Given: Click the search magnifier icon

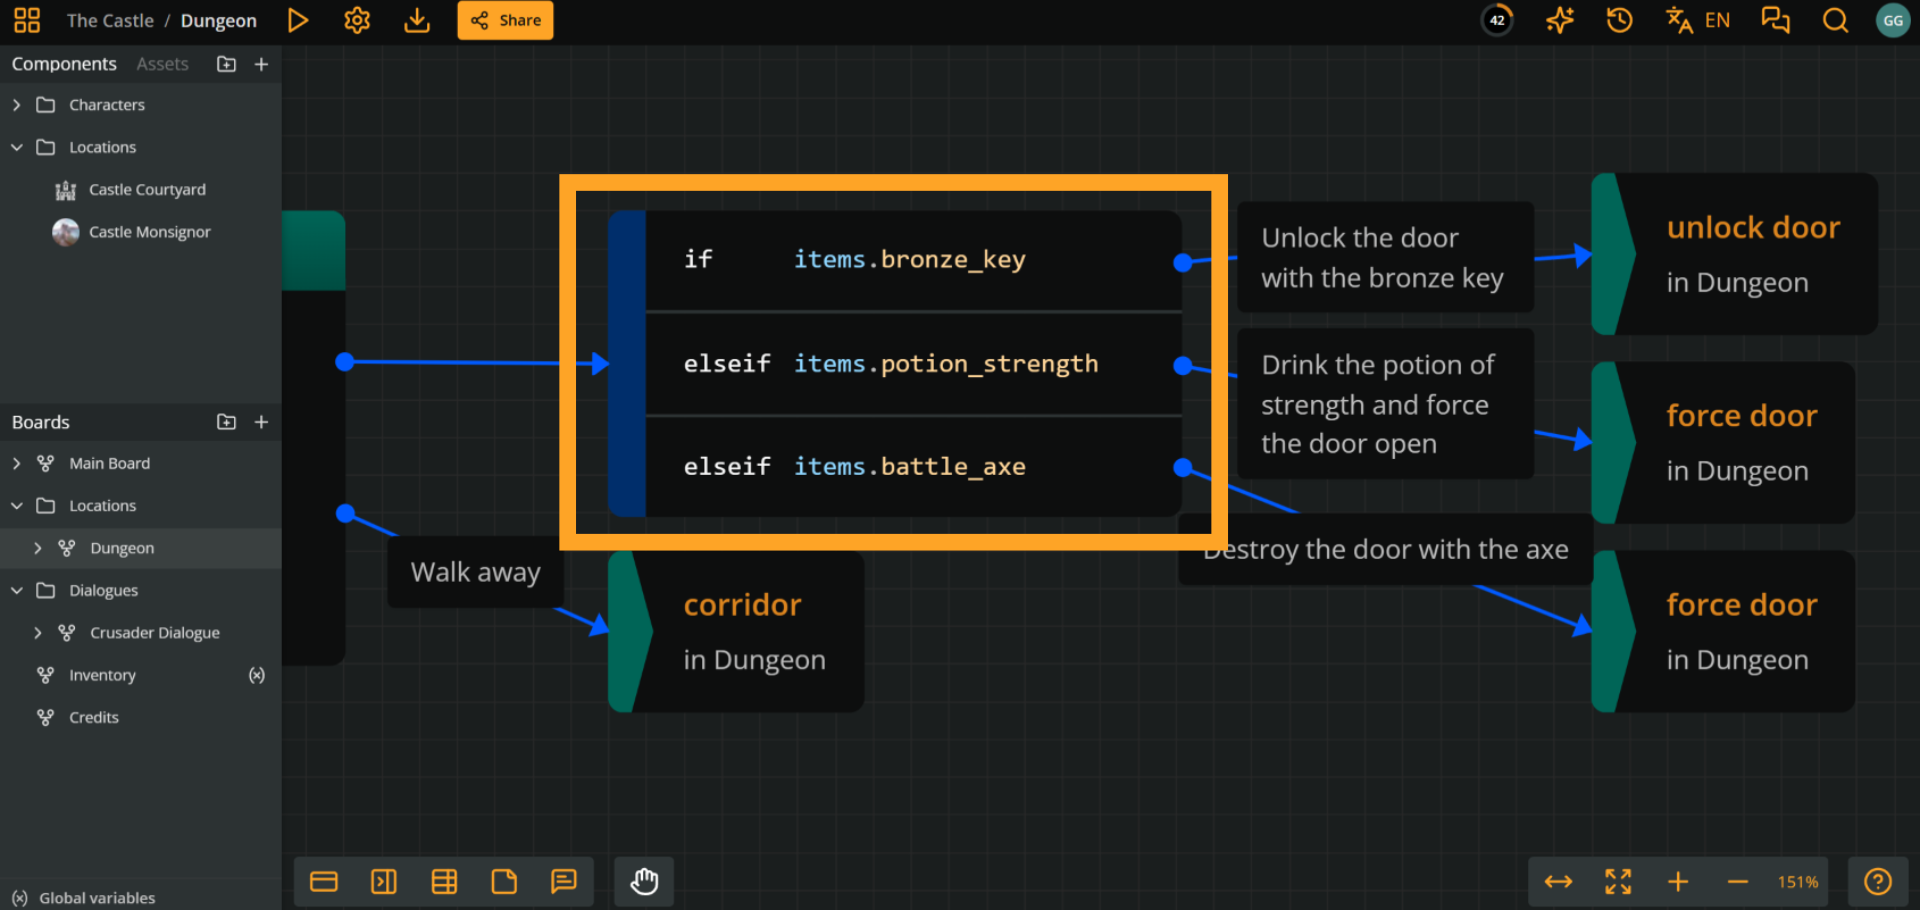Looking at the screenshot, I should point(1835,20).
